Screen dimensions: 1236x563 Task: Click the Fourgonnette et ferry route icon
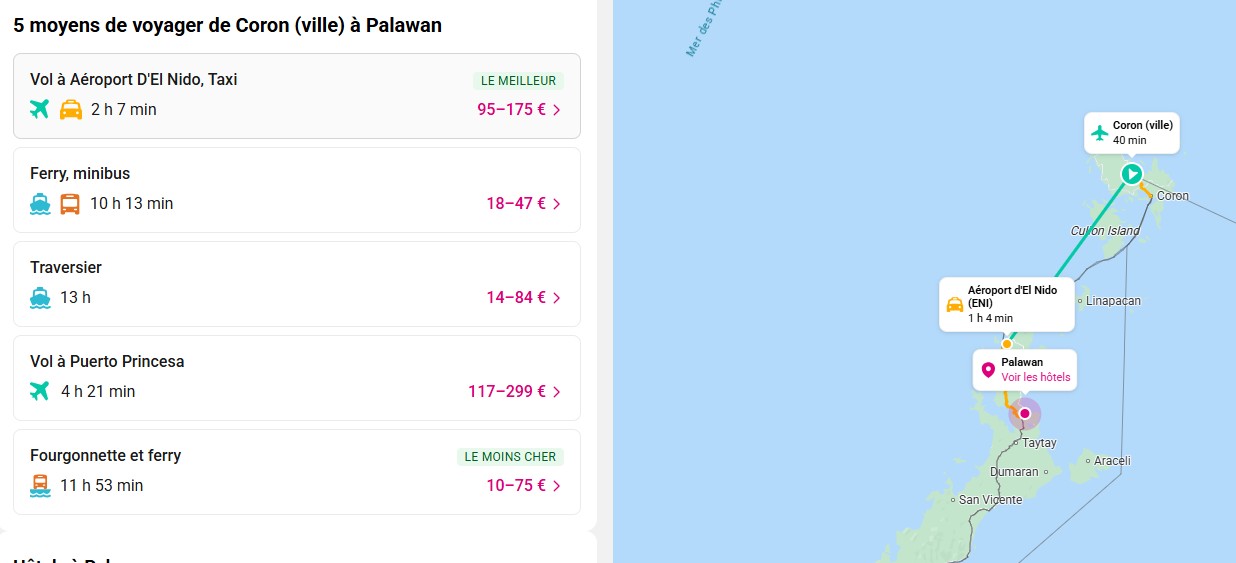click(40, 485)
